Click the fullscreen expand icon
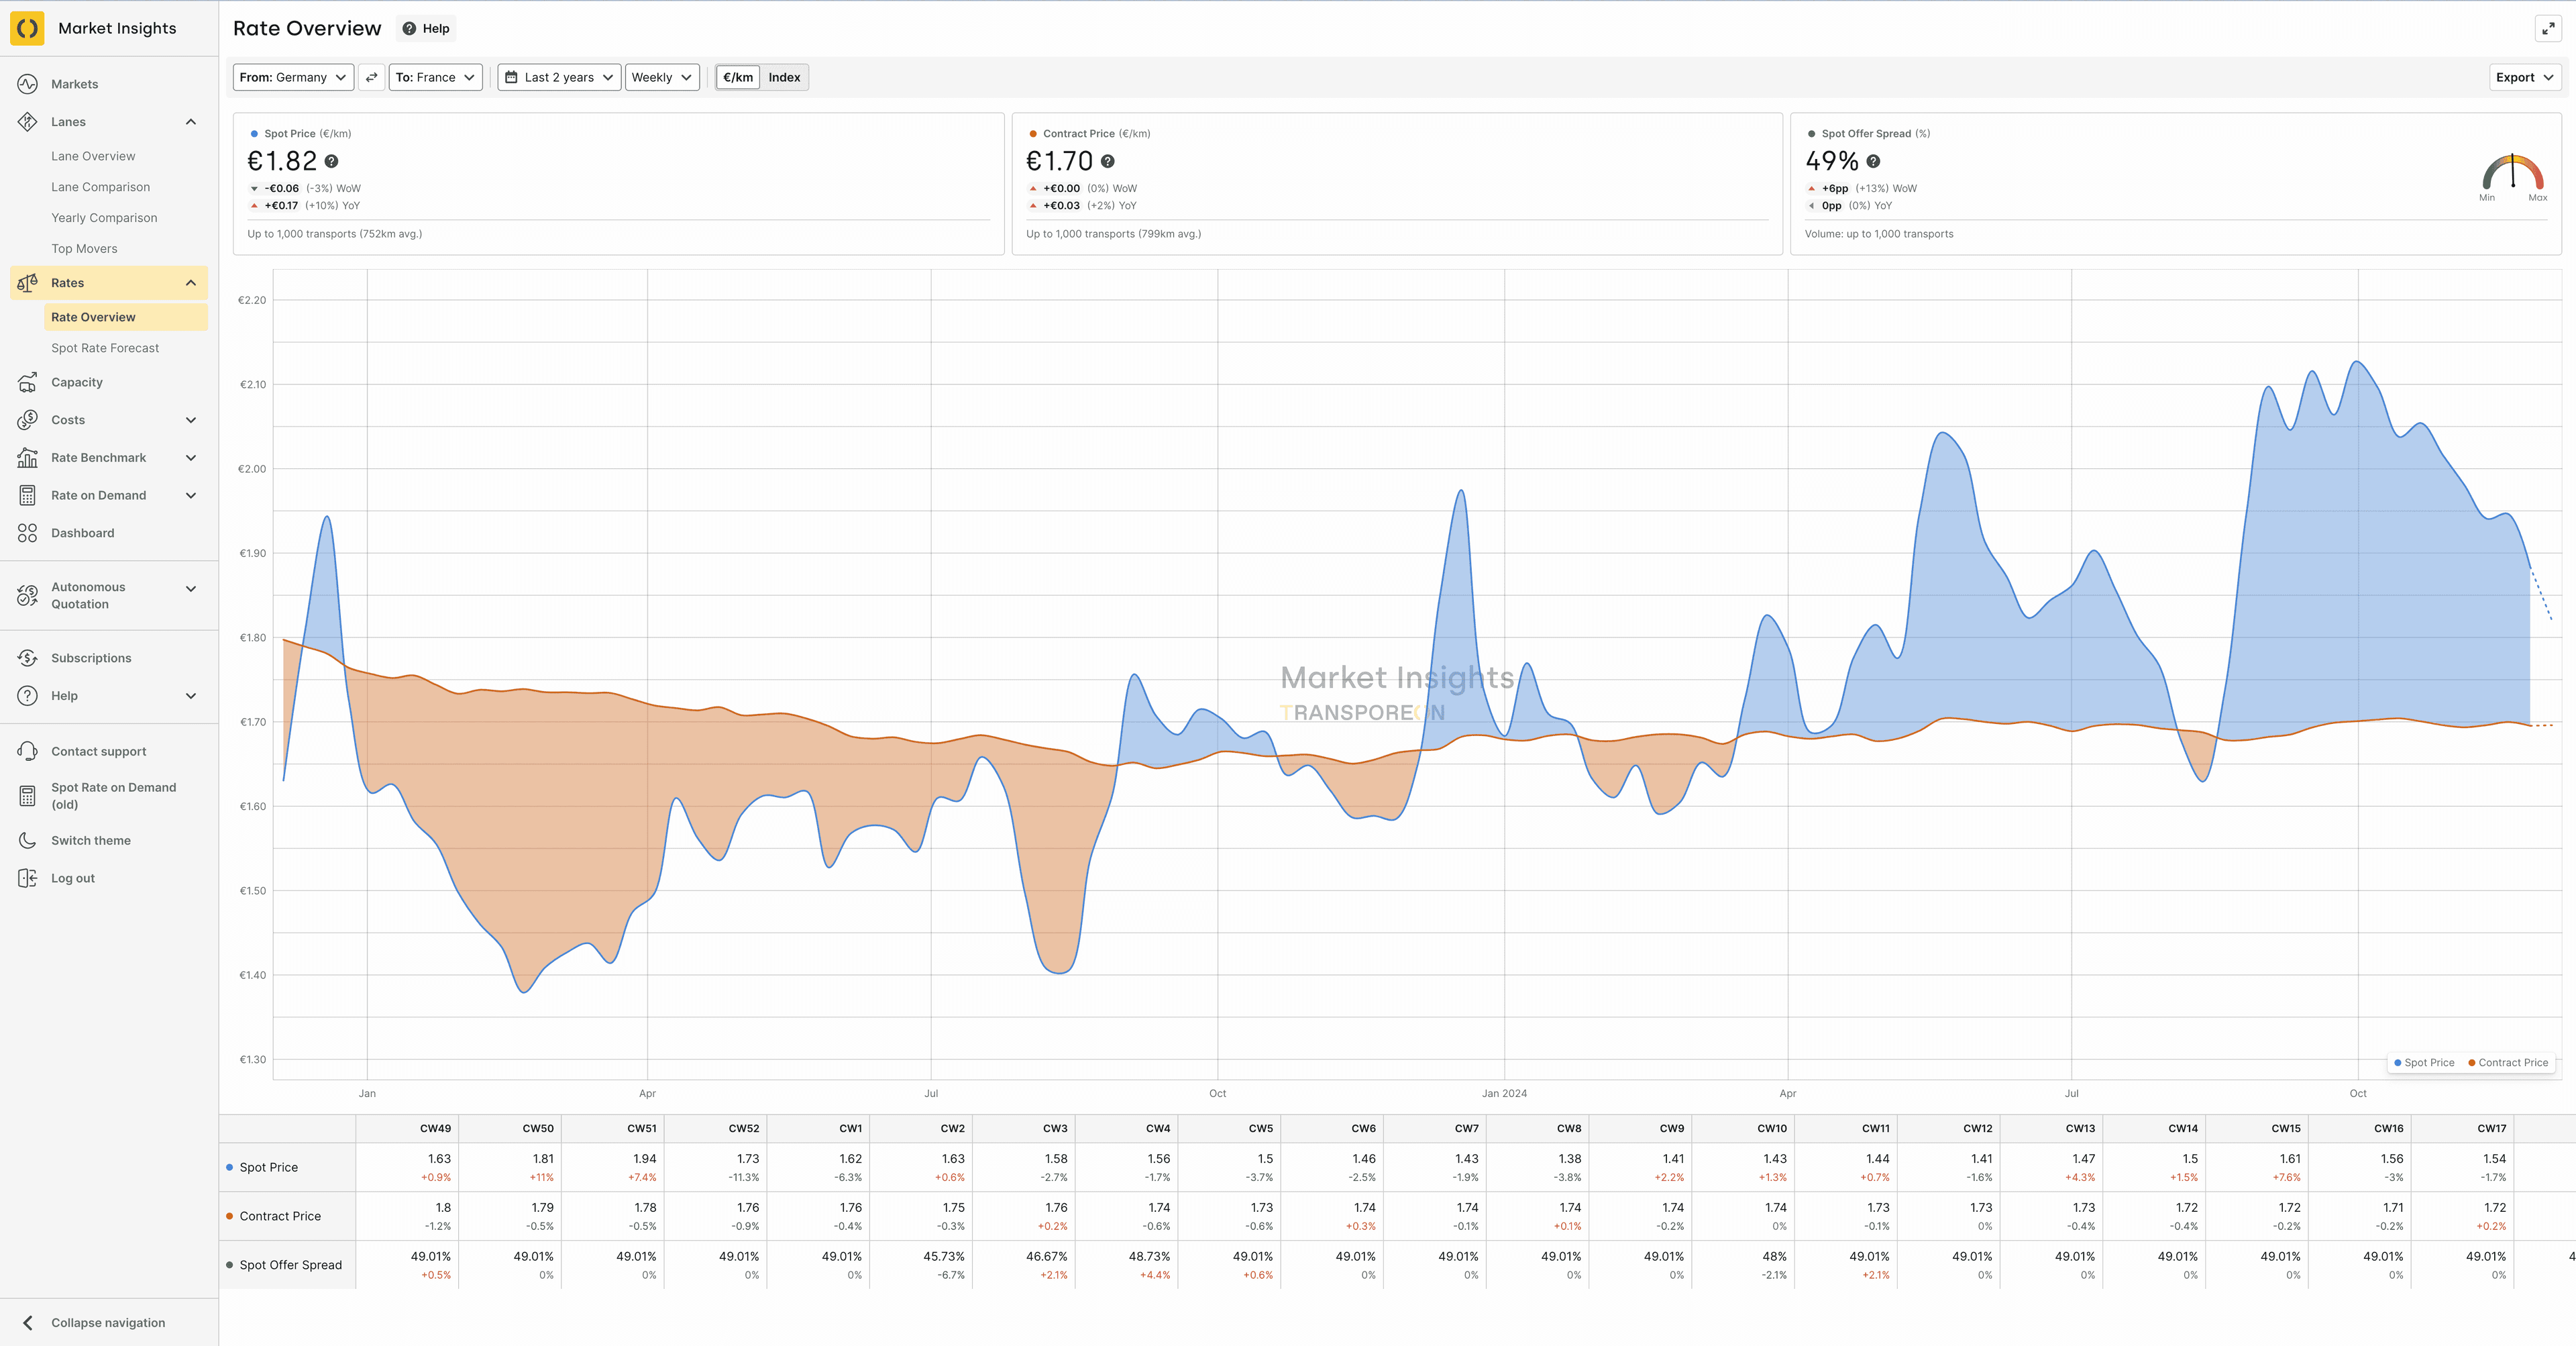Viewport: 2576px width, 1346px height. pos(2548,29)
